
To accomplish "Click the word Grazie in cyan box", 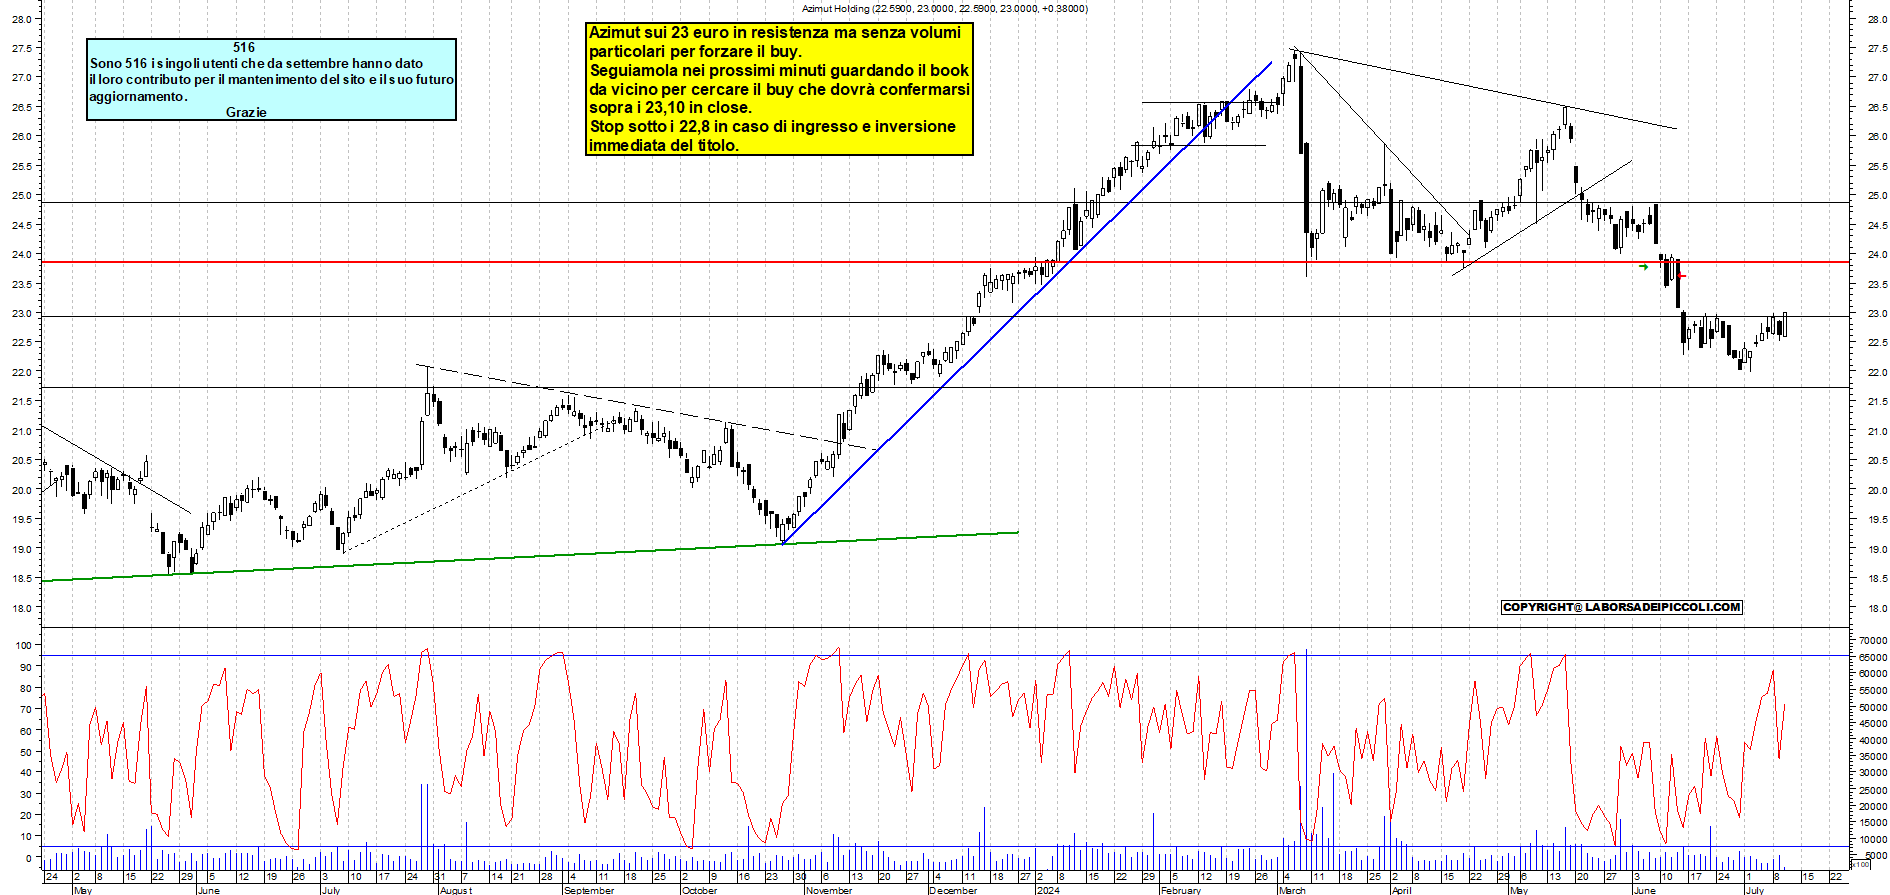I will (x=246, y=112).
